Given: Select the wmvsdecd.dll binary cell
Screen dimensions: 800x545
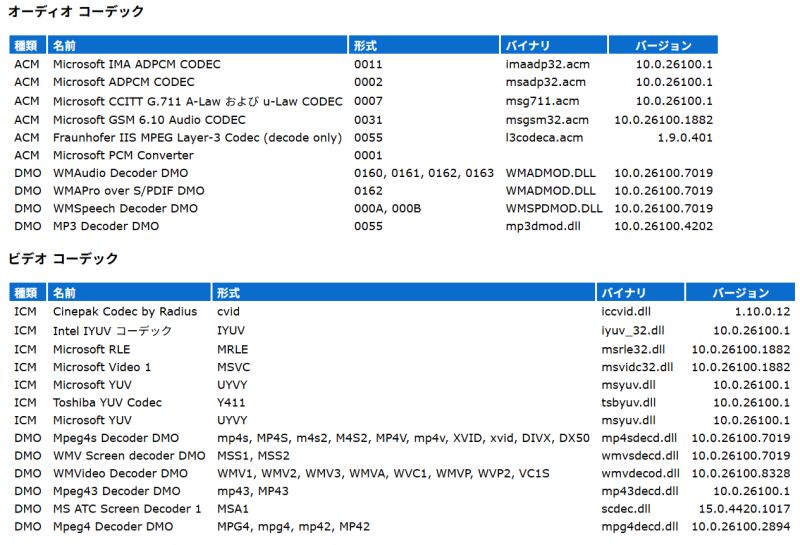Looking at the screenshot, I should pos(640,456).
